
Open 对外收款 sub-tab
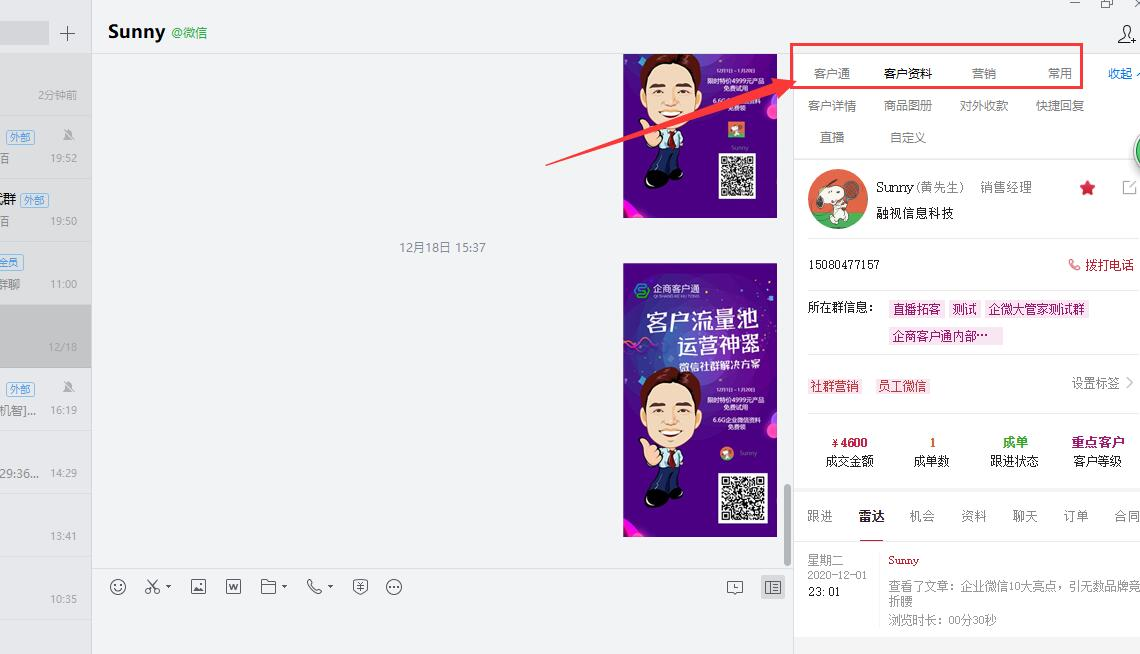click(x=984, y=105)
